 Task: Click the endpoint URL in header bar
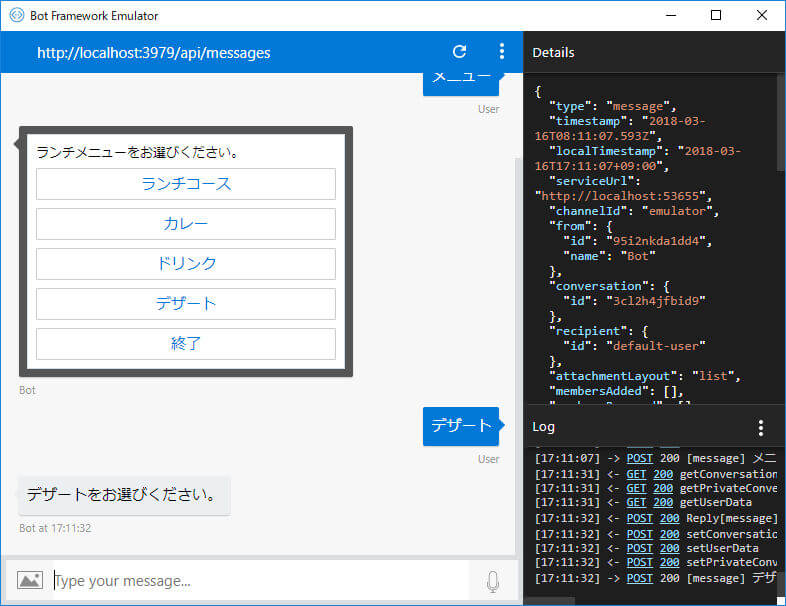[x=153, y=53]
